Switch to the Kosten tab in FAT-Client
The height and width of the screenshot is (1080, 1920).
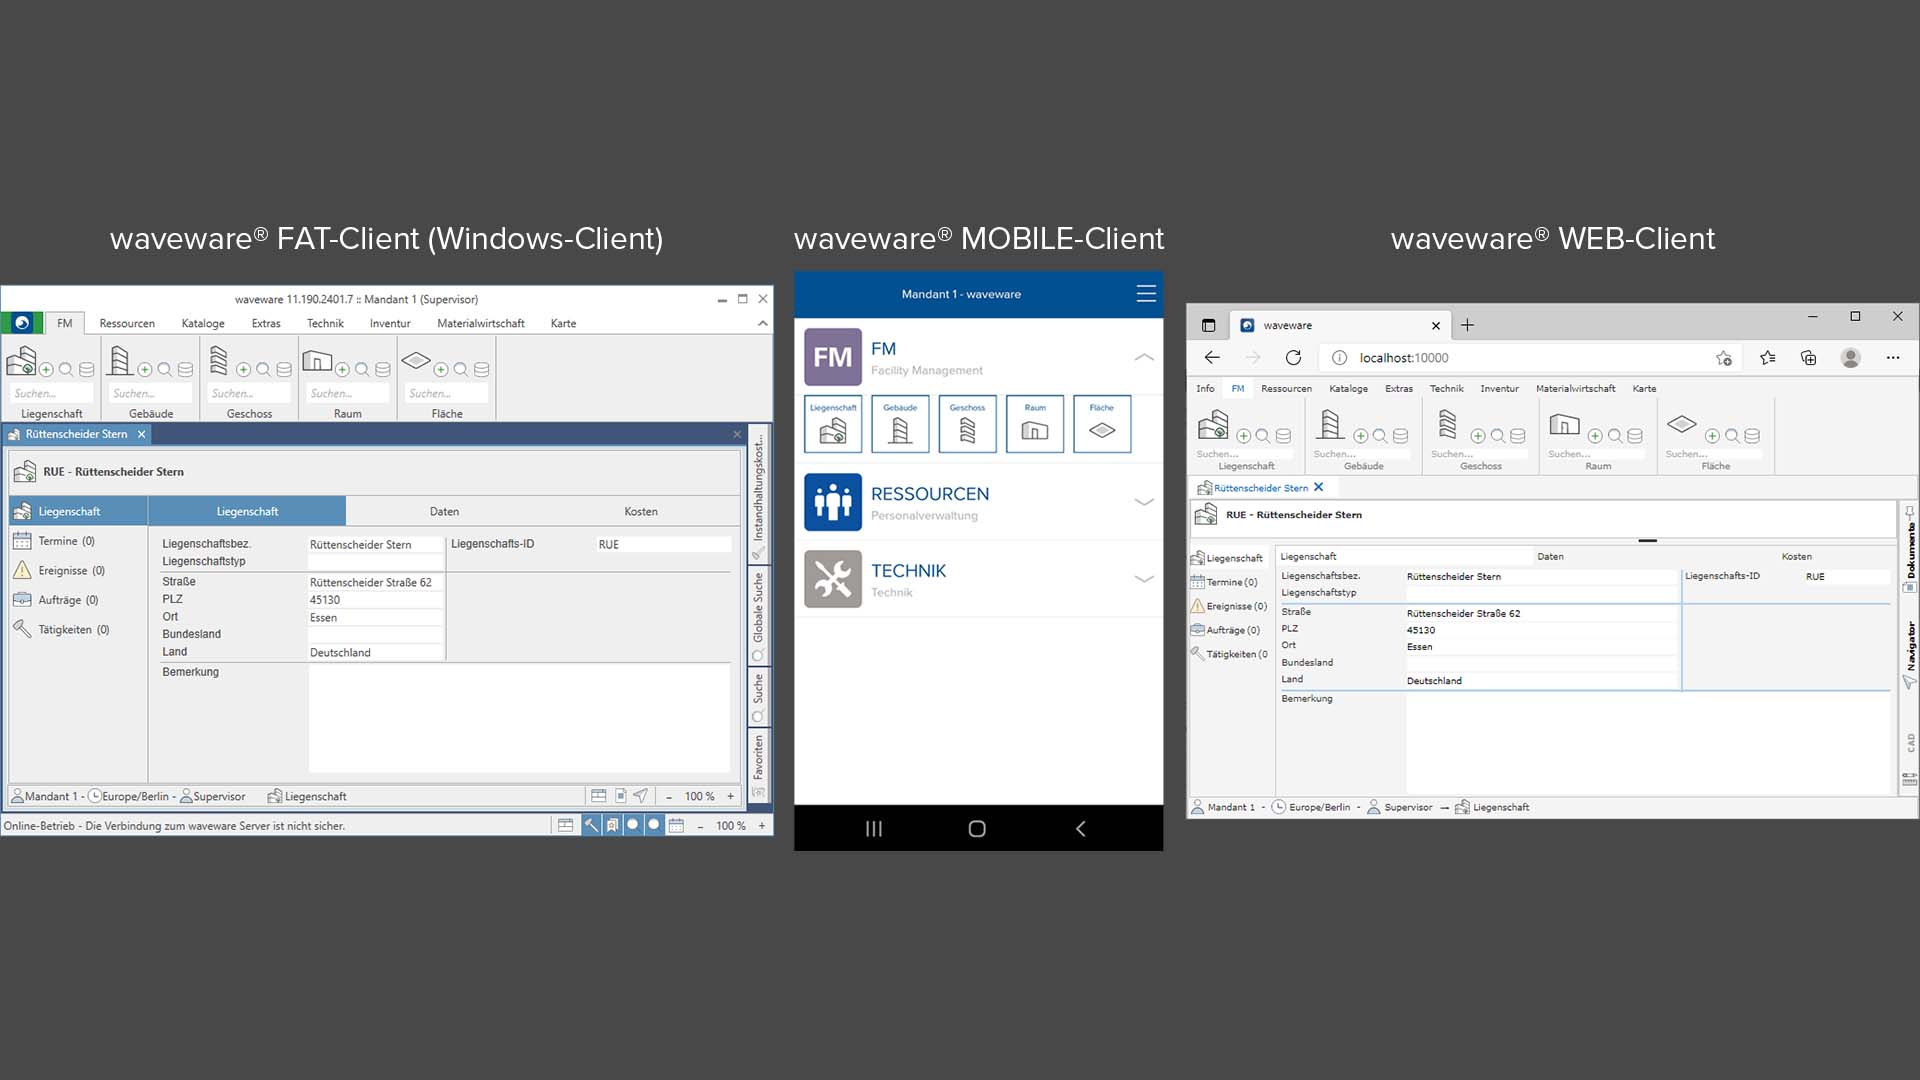tap(641, 511)
